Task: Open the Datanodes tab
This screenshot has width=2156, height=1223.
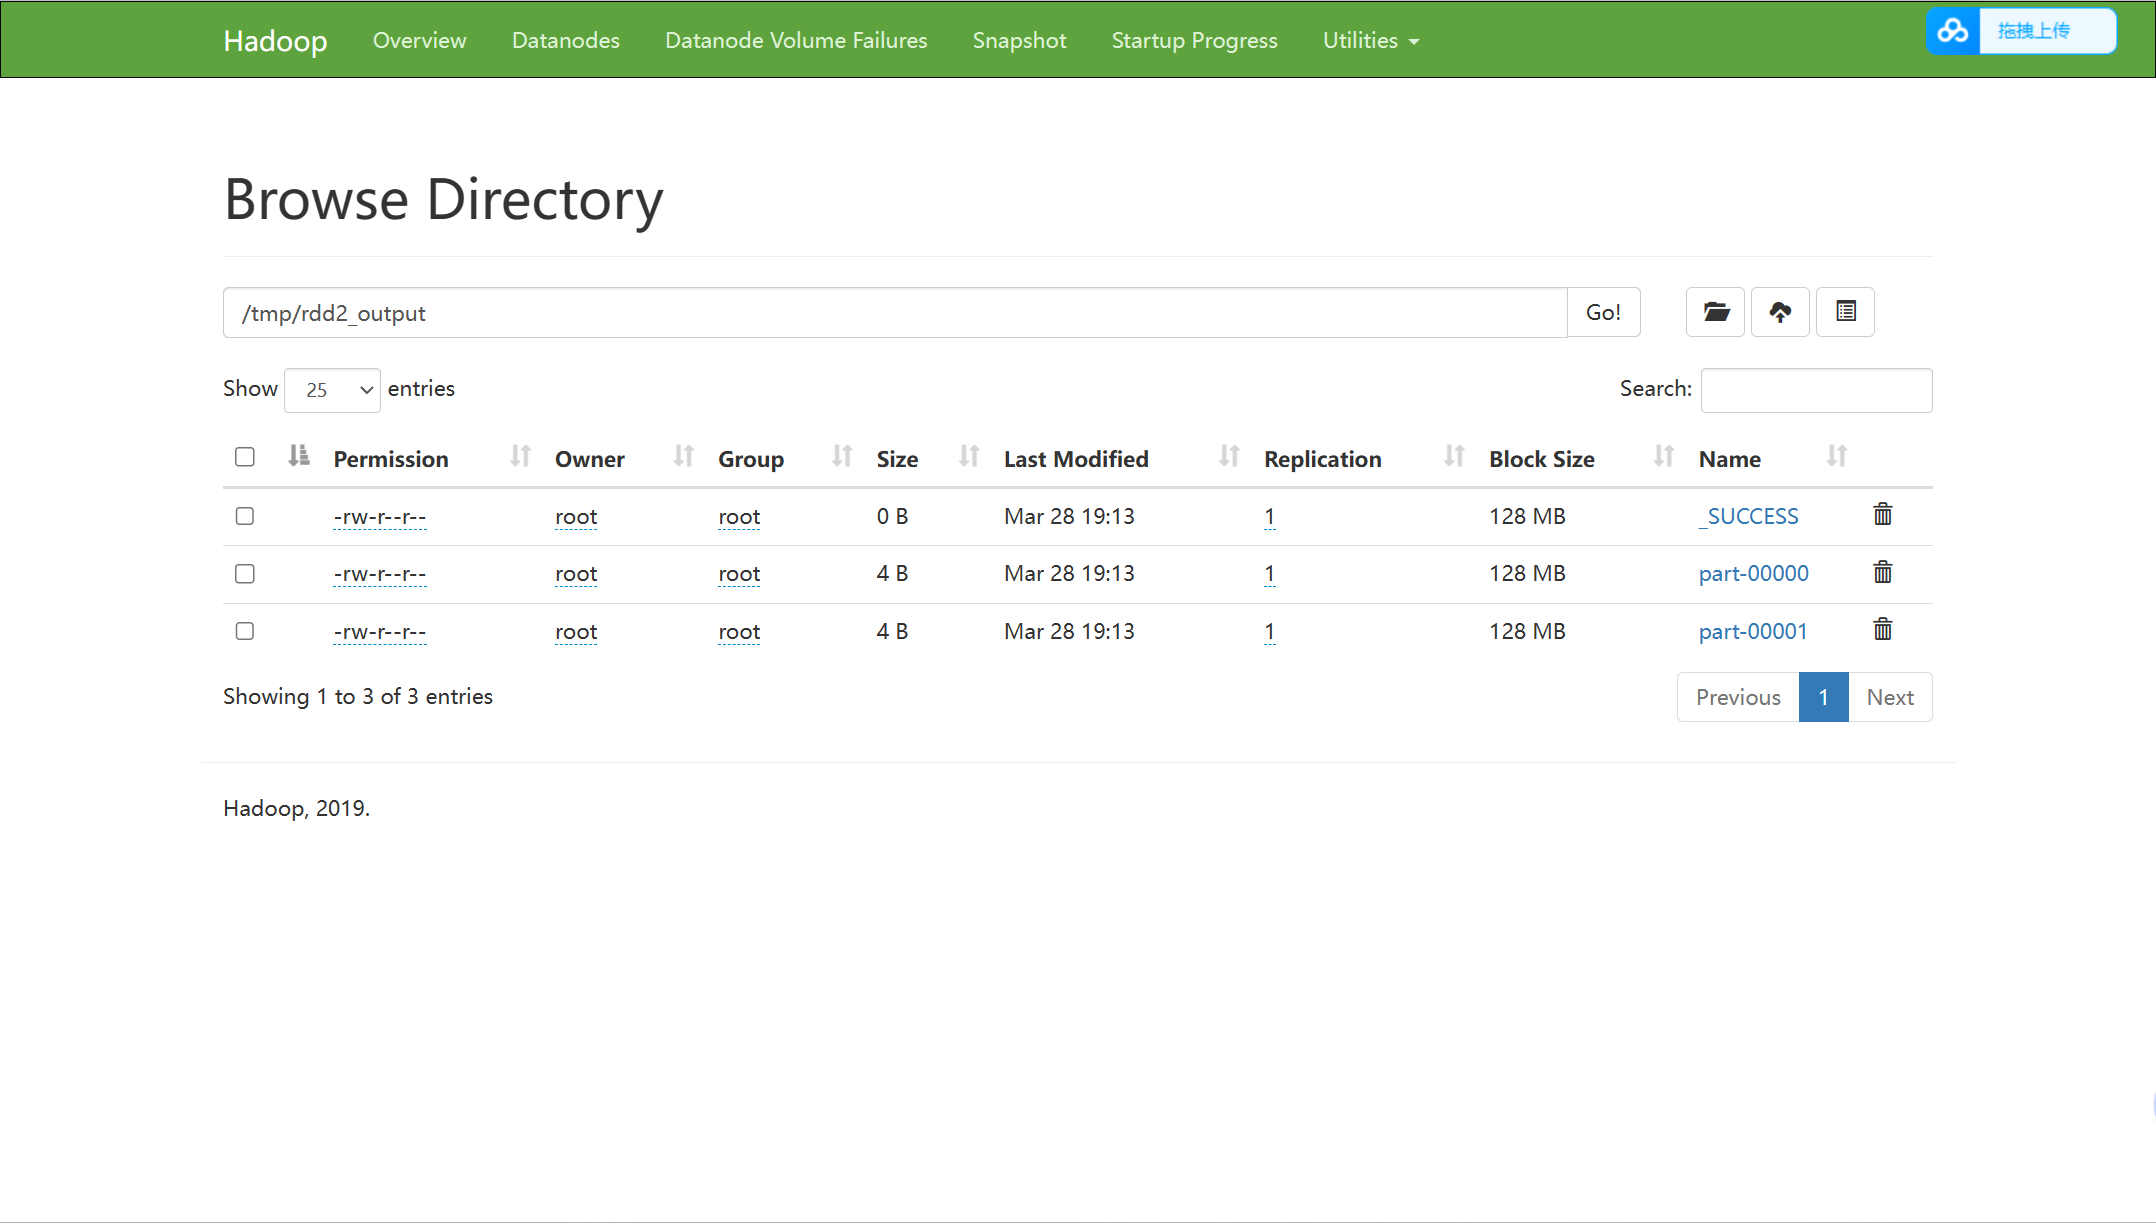Action: (x=565, y=41)
